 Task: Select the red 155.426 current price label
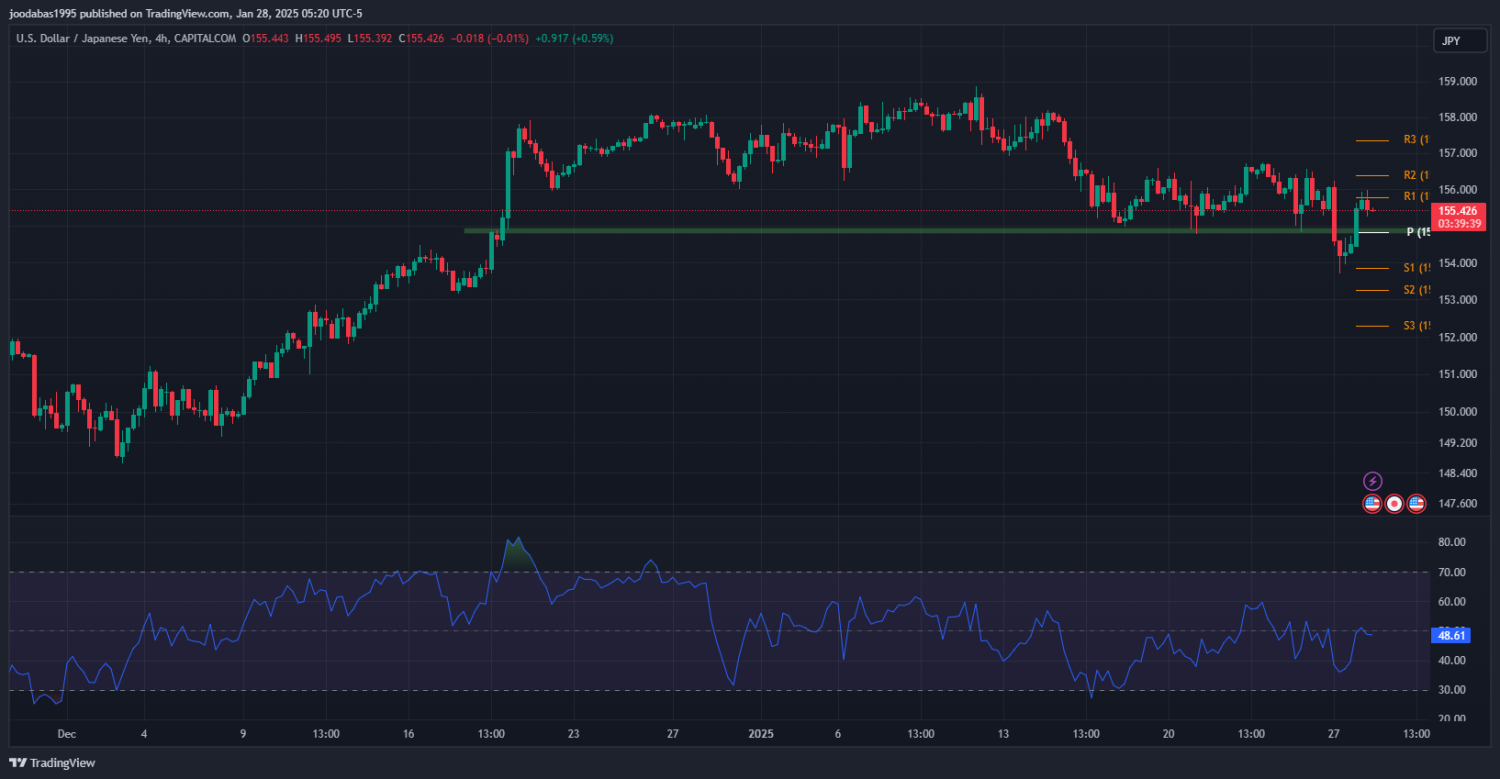click(x=1455, y=211)
